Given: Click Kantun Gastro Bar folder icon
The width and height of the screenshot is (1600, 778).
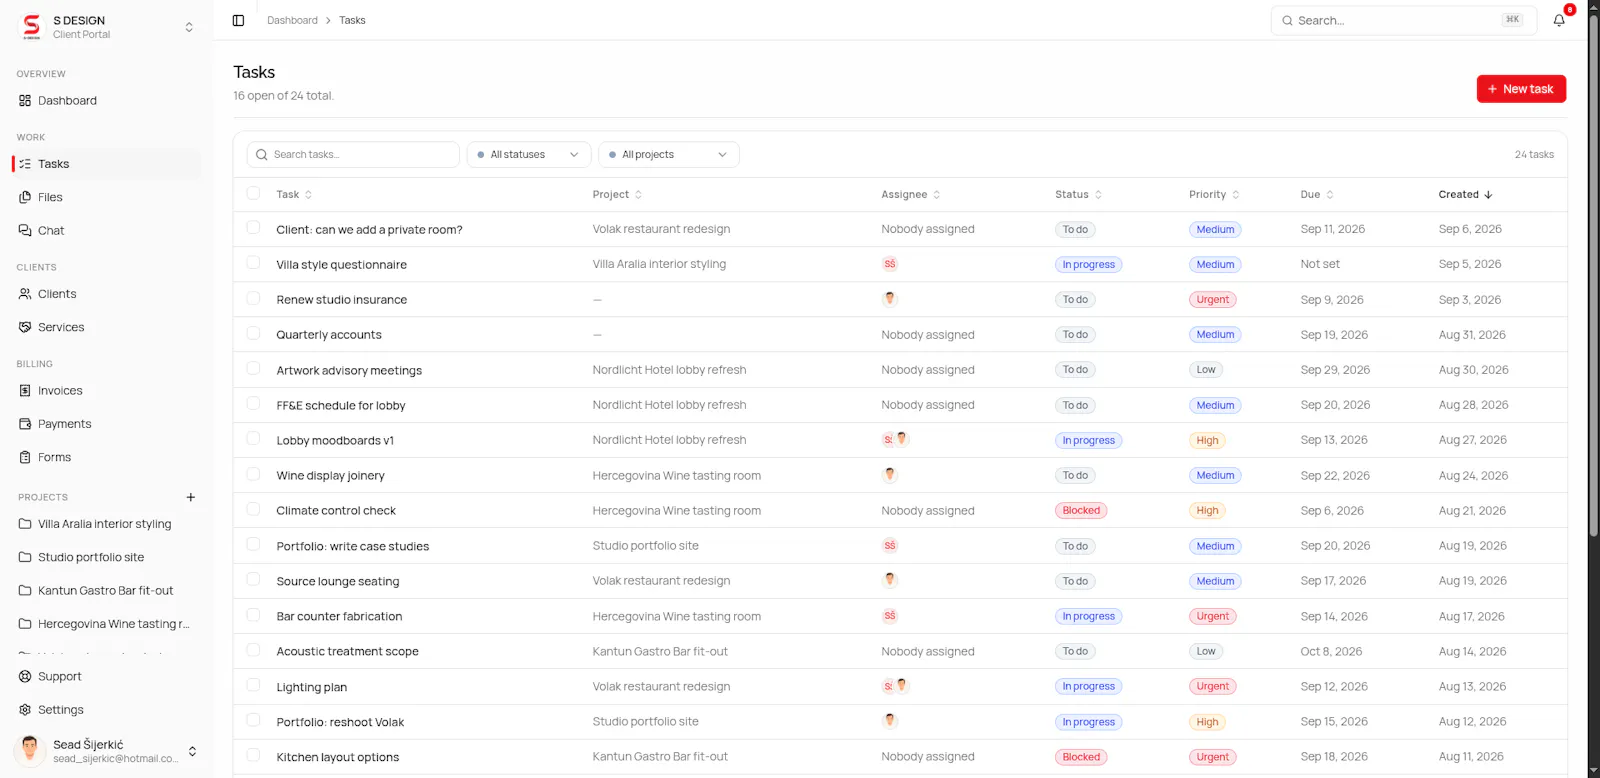Looking at the screenshot, I should click(x=25, y=591).
